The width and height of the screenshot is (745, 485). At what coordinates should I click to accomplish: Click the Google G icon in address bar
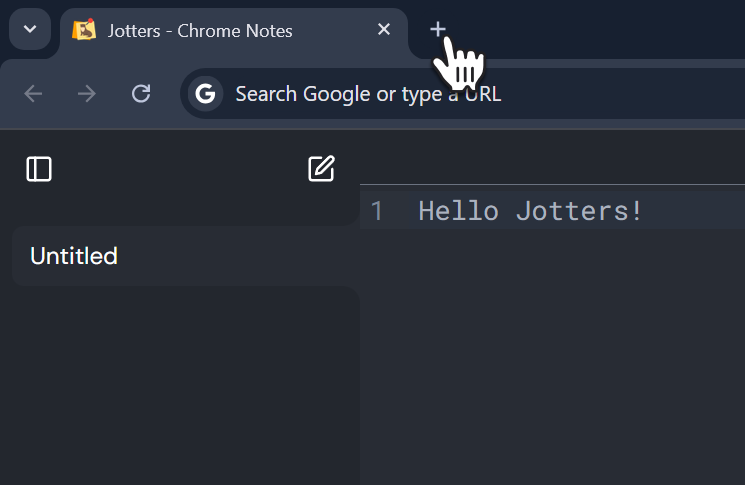pos(206,94)
